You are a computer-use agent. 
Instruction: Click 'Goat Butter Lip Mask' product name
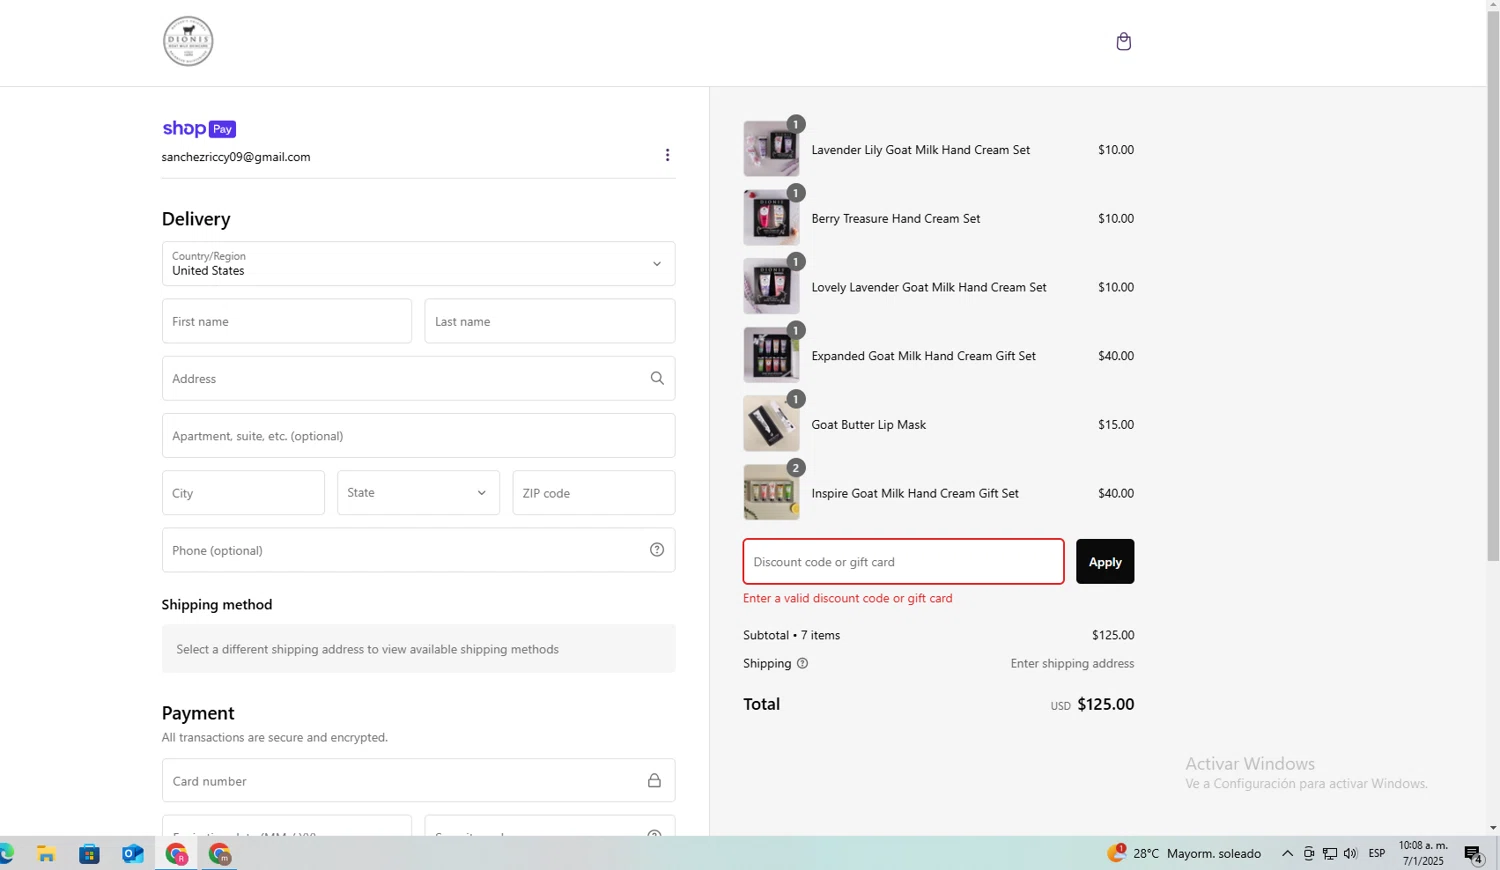click(868, 424)
